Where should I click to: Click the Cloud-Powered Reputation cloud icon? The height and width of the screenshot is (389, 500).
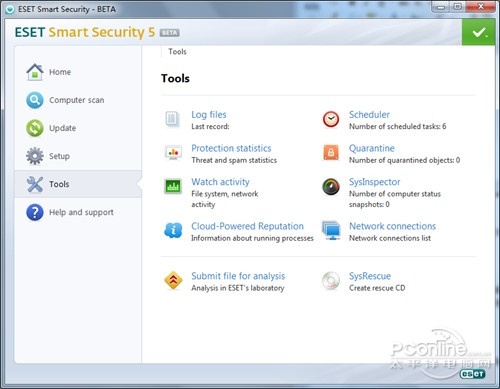coord(173,230)
